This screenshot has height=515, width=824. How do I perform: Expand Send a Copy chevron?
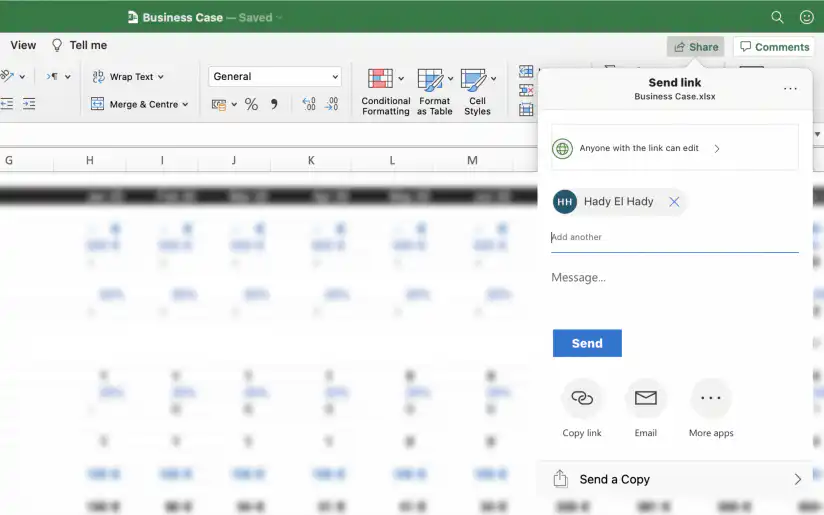(798, 479)
